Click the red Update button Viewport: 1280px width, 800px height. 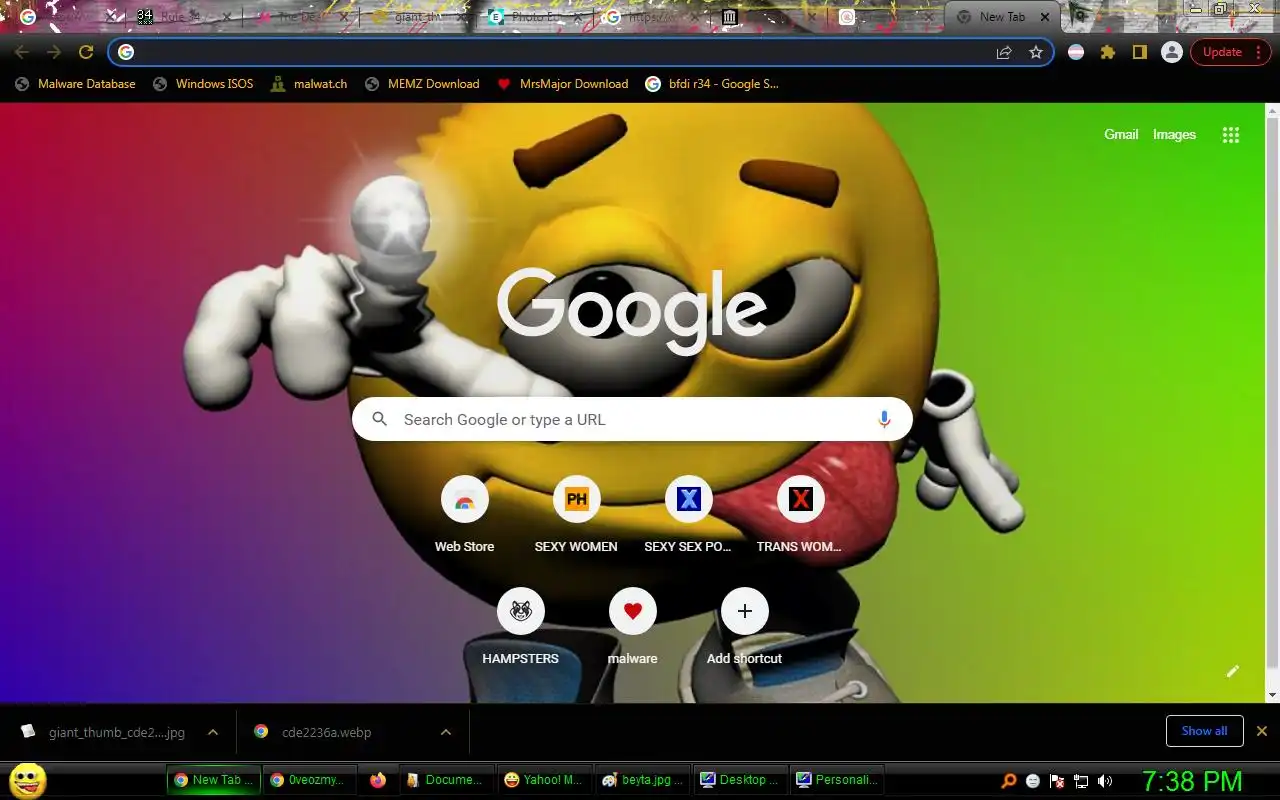(x=1230, y=52)
